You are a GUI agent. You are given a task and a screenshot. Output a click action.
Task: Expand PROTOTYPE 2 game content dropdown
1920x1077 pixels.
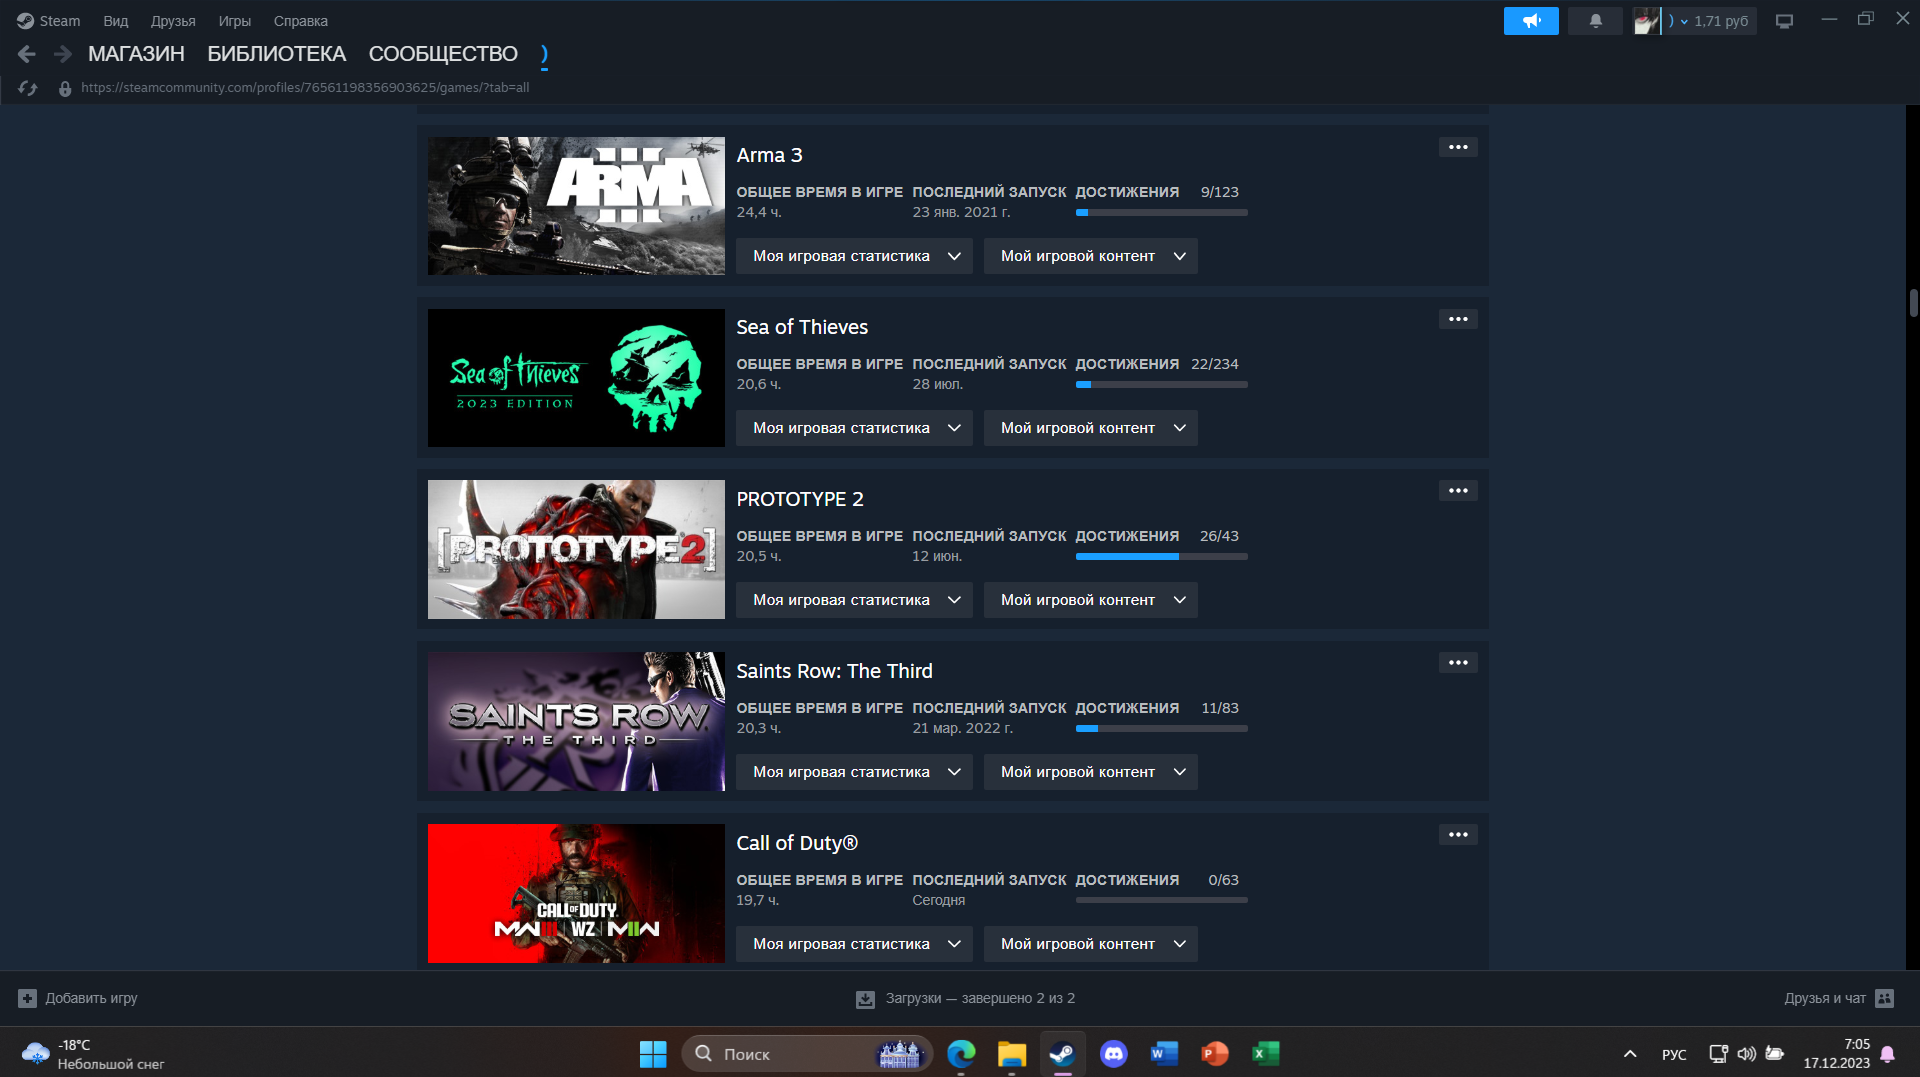[x=1091, y=600]
